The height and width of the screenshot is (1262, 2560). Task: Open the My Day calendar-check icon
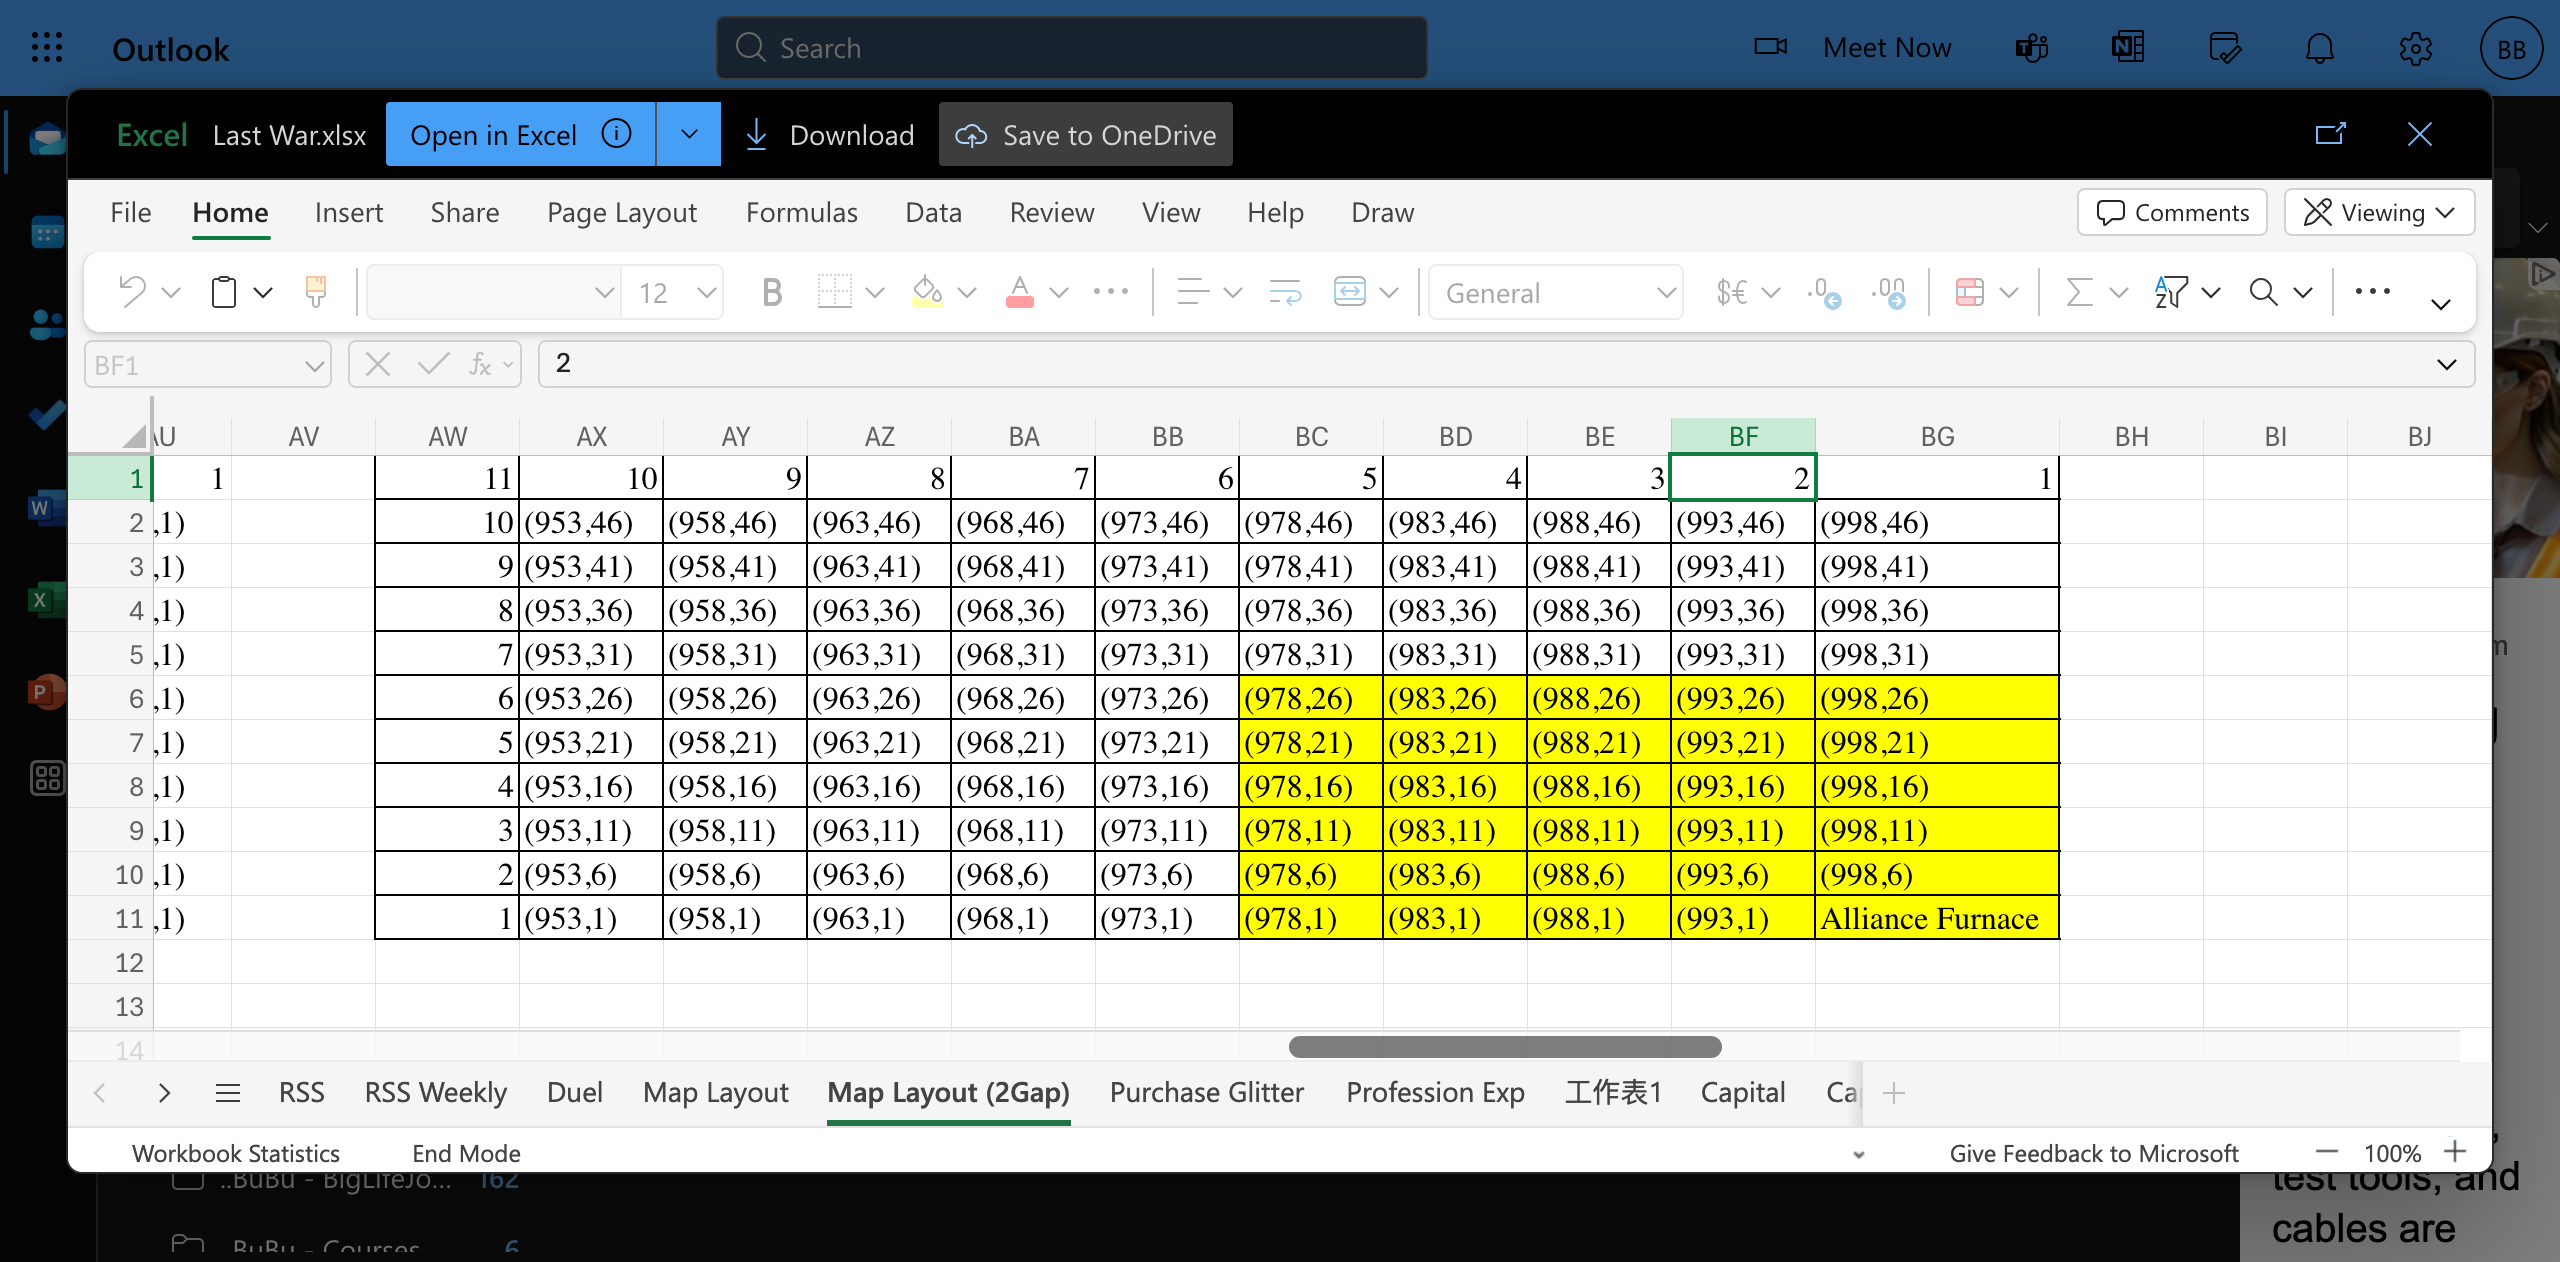(x=2224, y=47)
